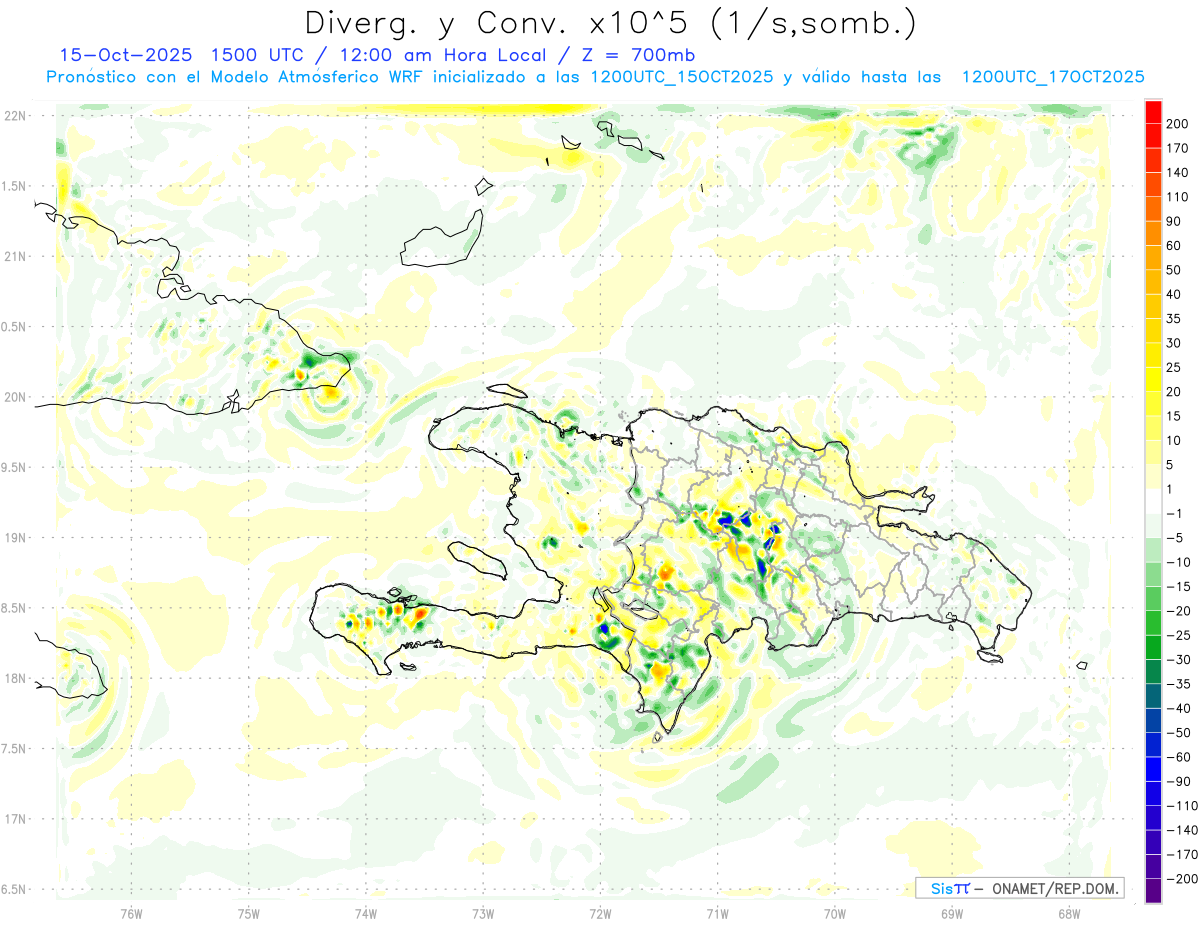Click the 71W longitude label
1200x927 pixels.
[x=717, y=913]
